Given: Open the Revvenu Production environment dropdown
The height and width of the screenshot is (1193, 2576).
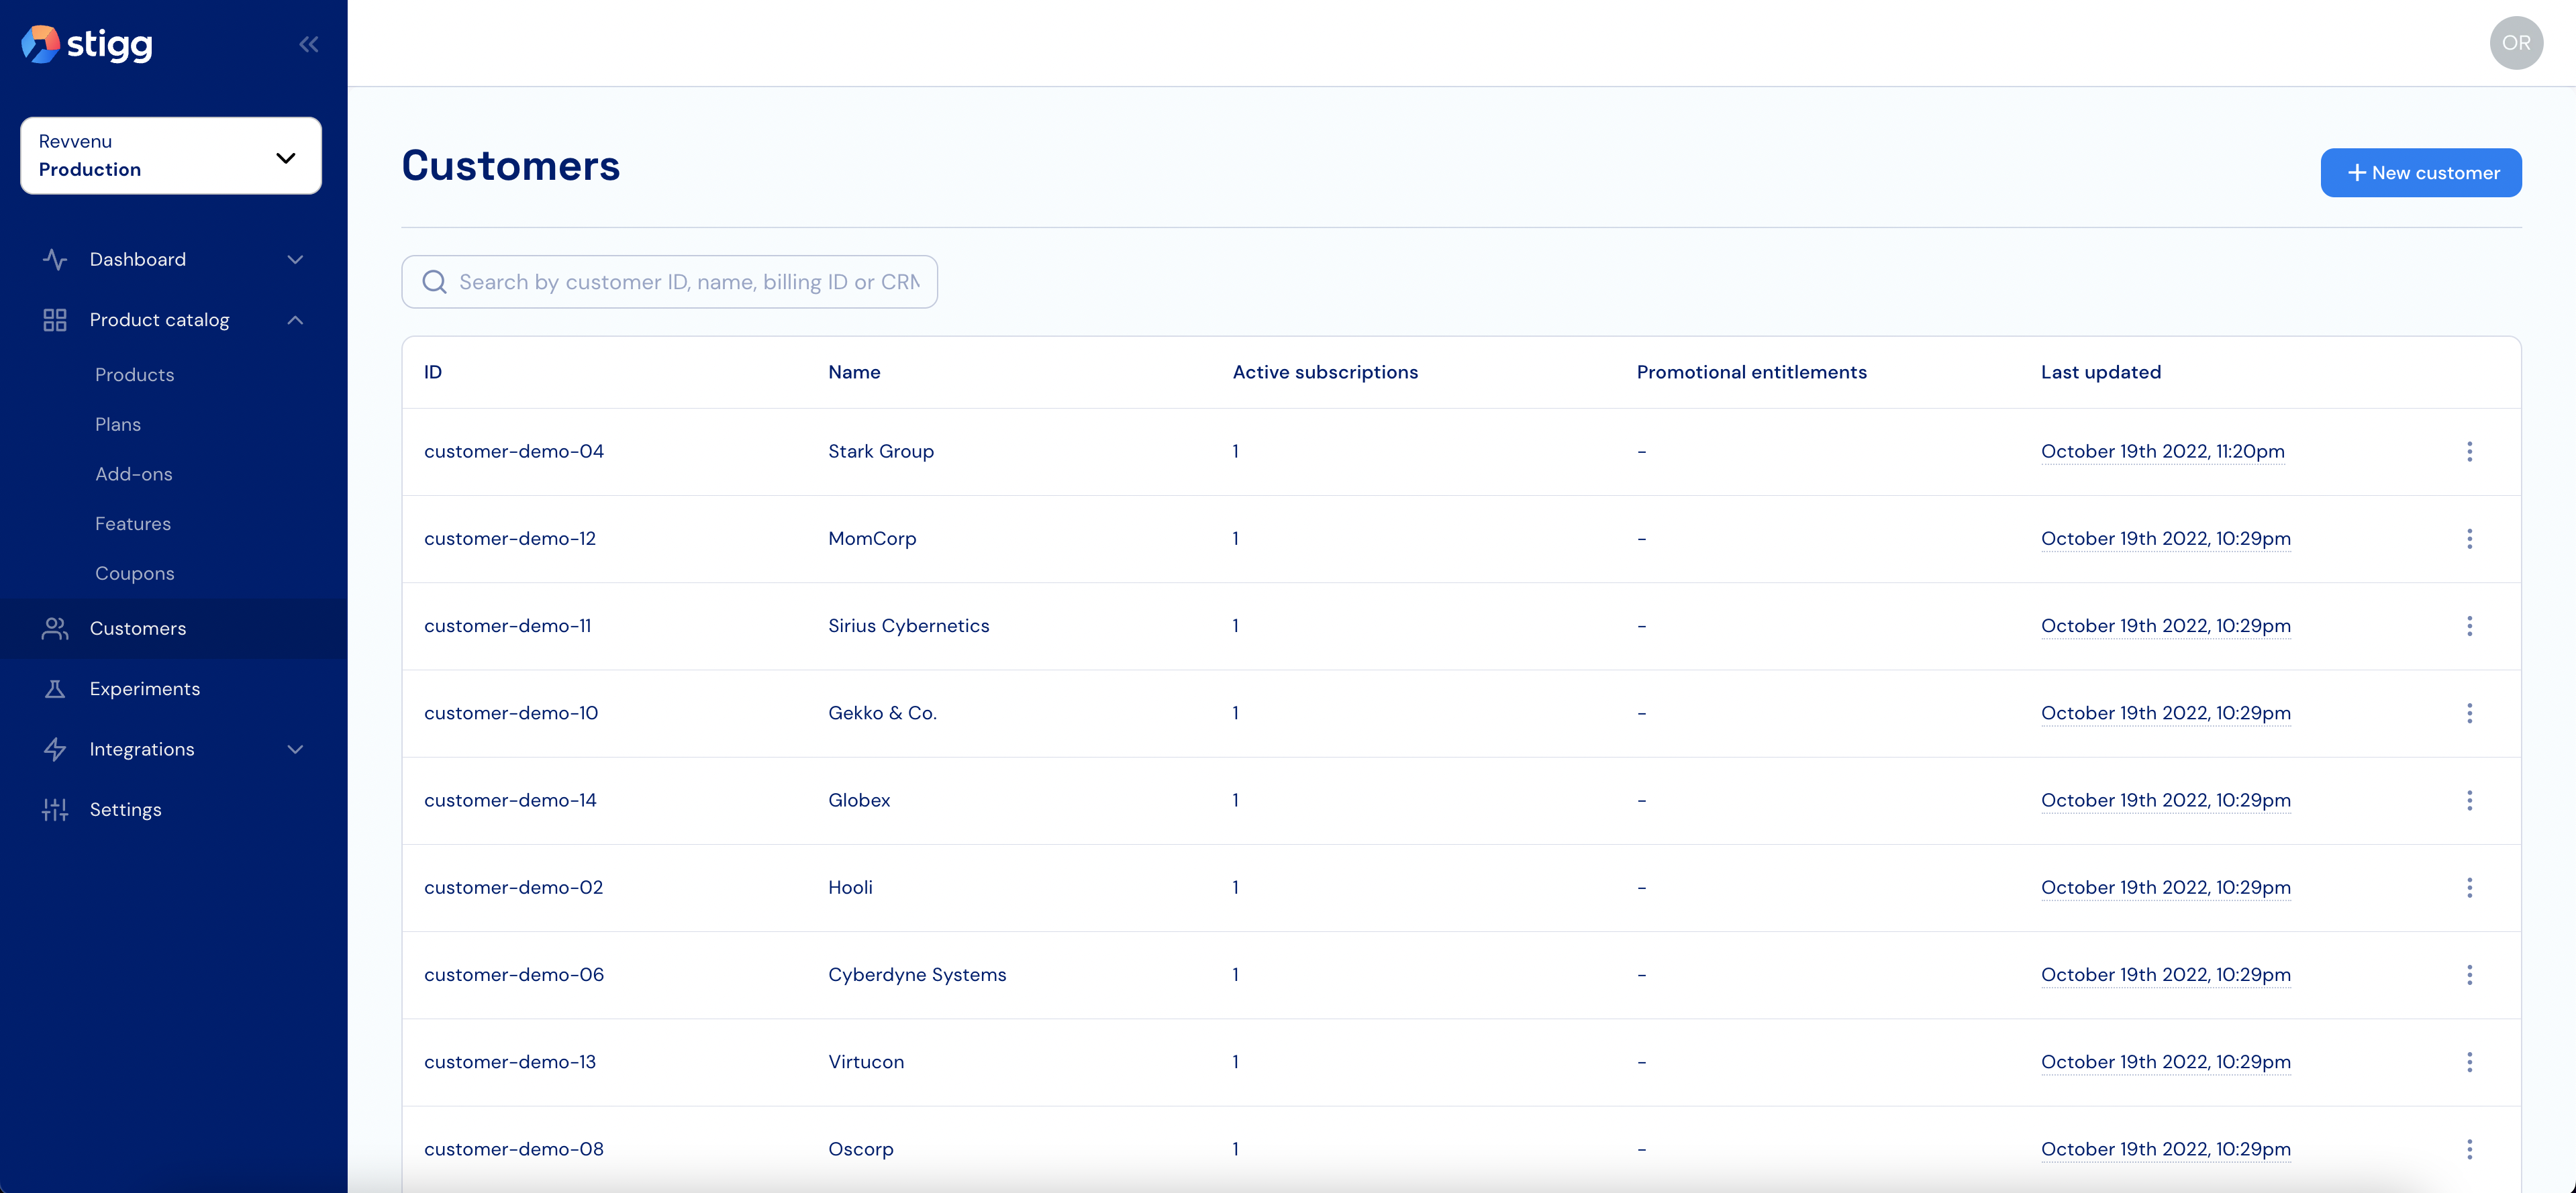Looking at the screenshot, I should coord(171,156).
